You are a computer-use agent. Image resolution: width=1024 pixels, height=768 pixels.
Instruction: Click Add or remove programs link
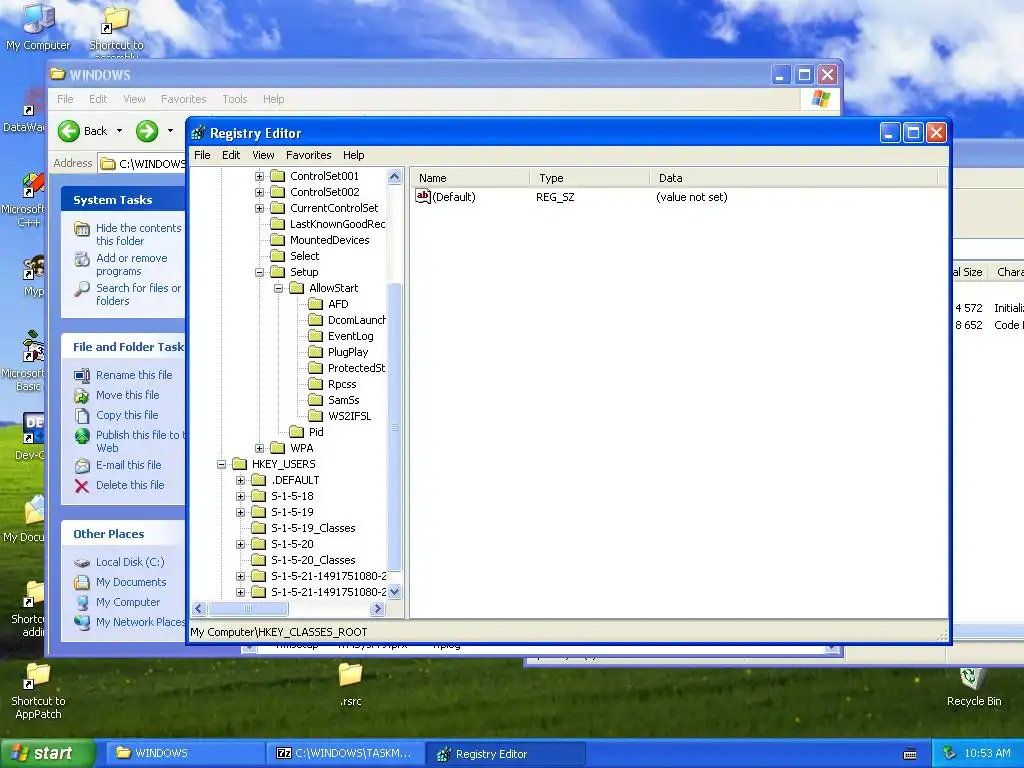(x=131, y=264)
